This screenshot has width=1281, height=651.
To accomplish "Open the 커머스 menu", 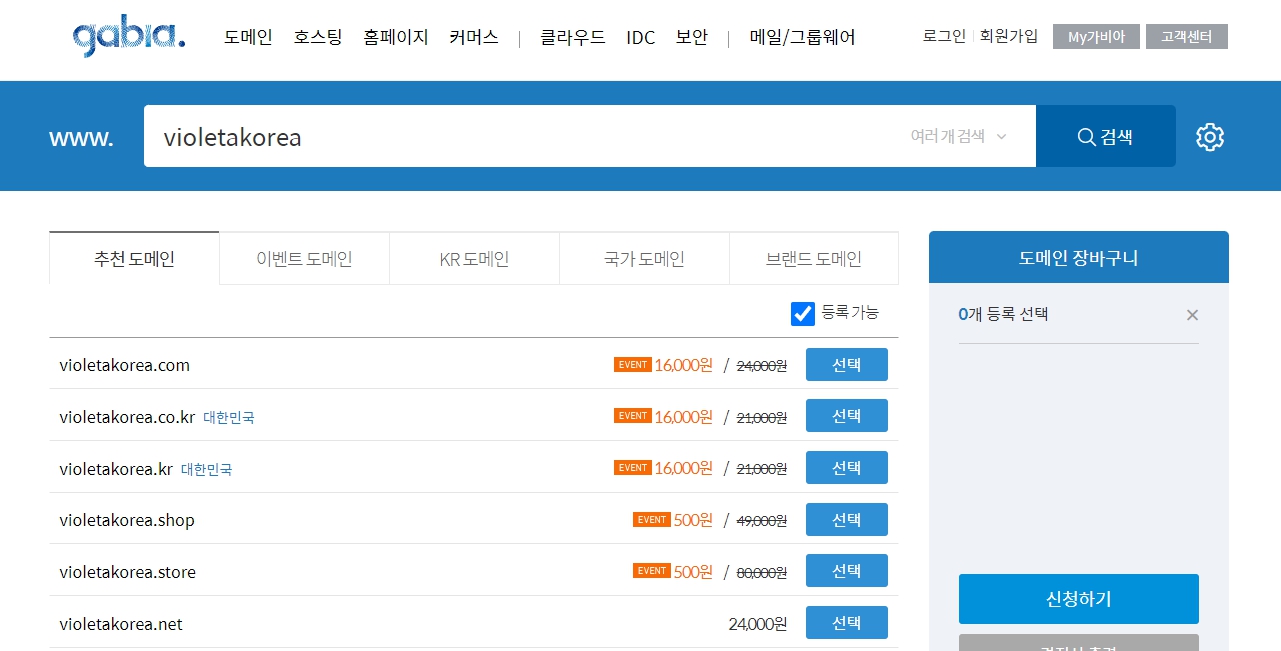I will 474,38.
